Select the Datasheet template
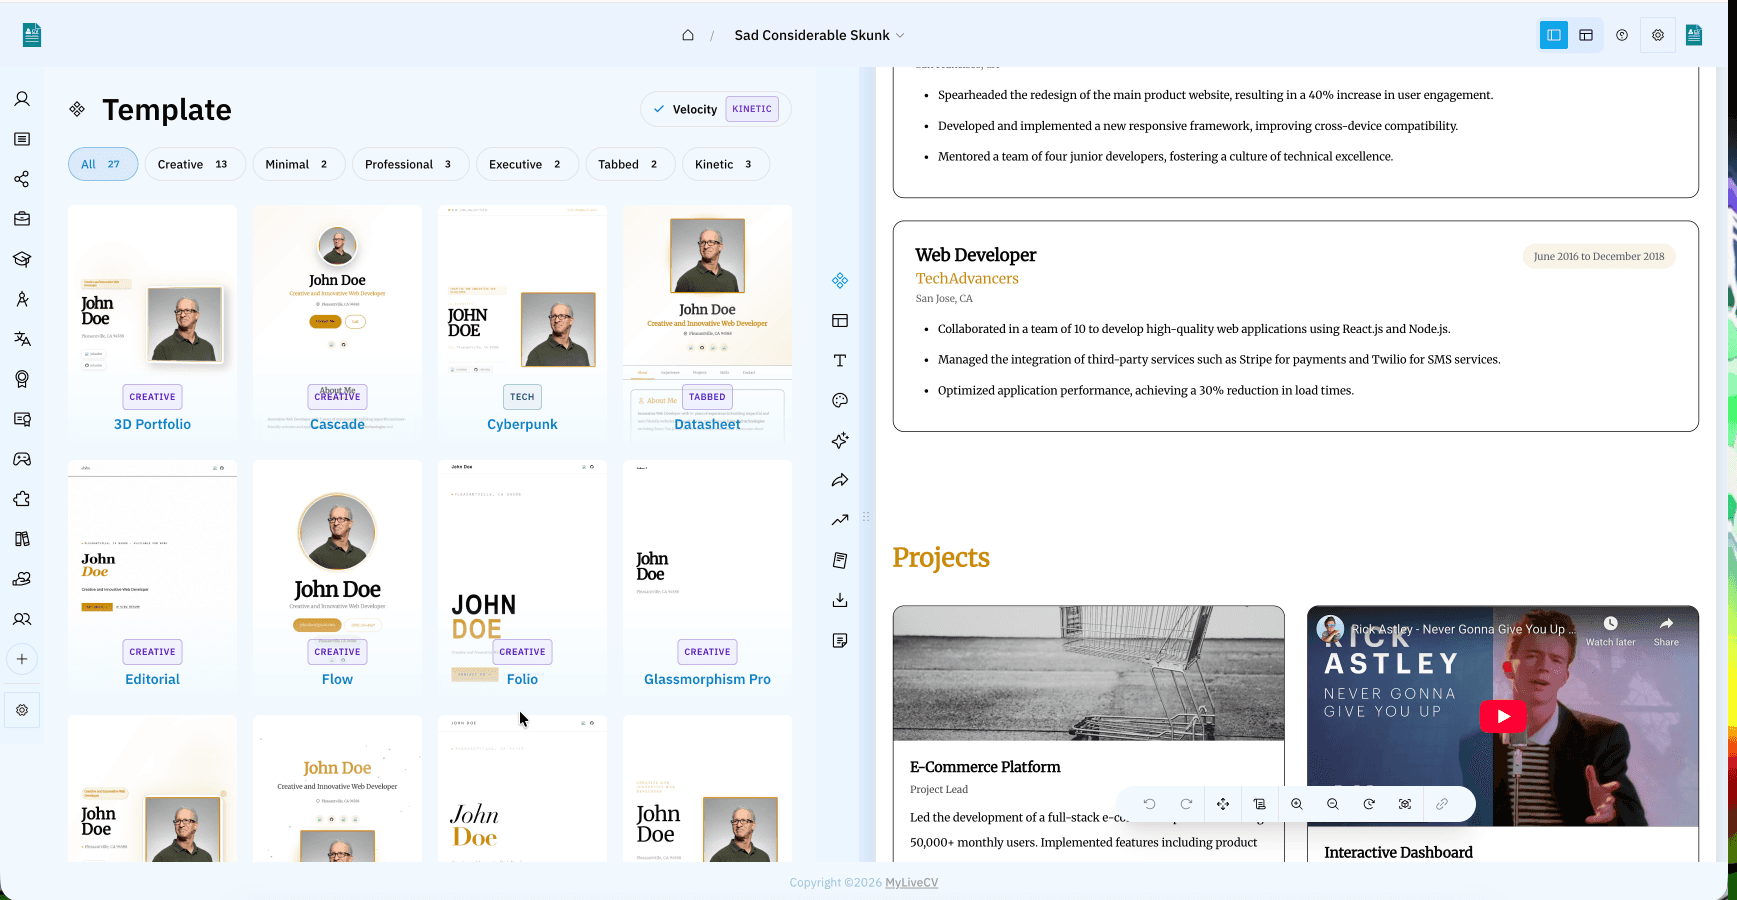The image size is (1737, 900). [x=707, y=323]
